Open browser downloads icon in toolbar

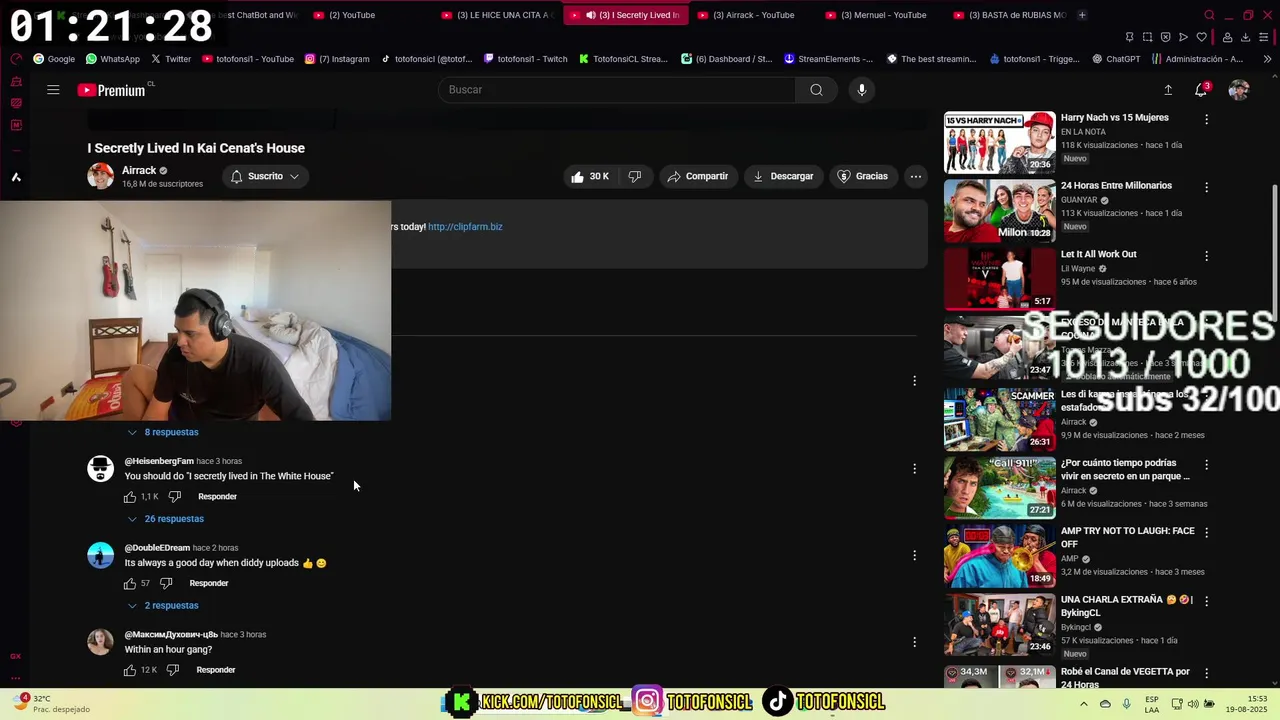(1245, 37)
